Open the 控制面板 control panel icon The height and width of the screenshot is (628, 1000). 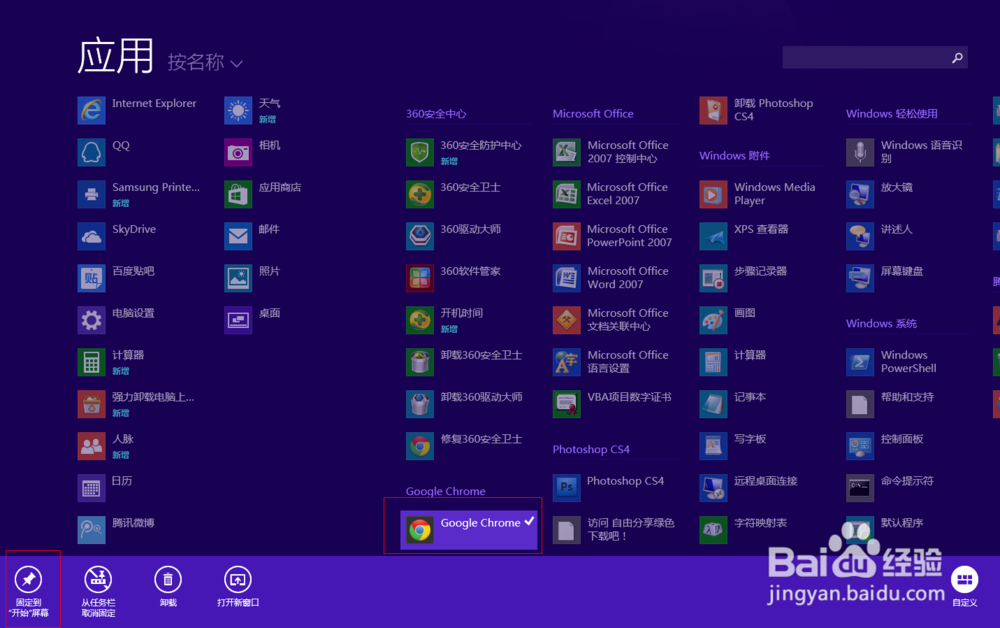coord(860,446)
